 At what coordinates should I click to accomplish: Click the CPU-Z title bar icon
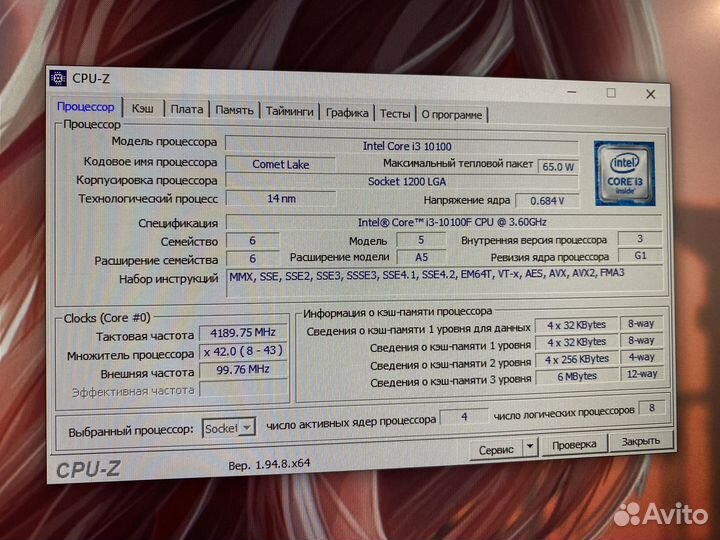click(58, 78)
